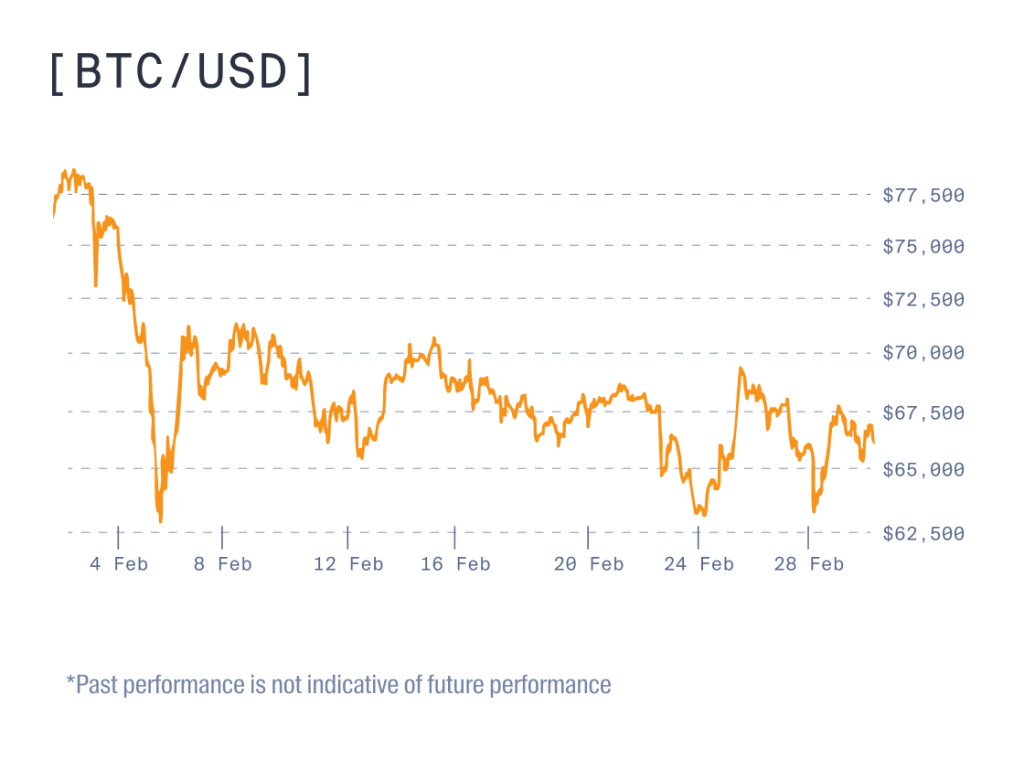Select the $75,000 price axis label

click(x=923, y=246)
